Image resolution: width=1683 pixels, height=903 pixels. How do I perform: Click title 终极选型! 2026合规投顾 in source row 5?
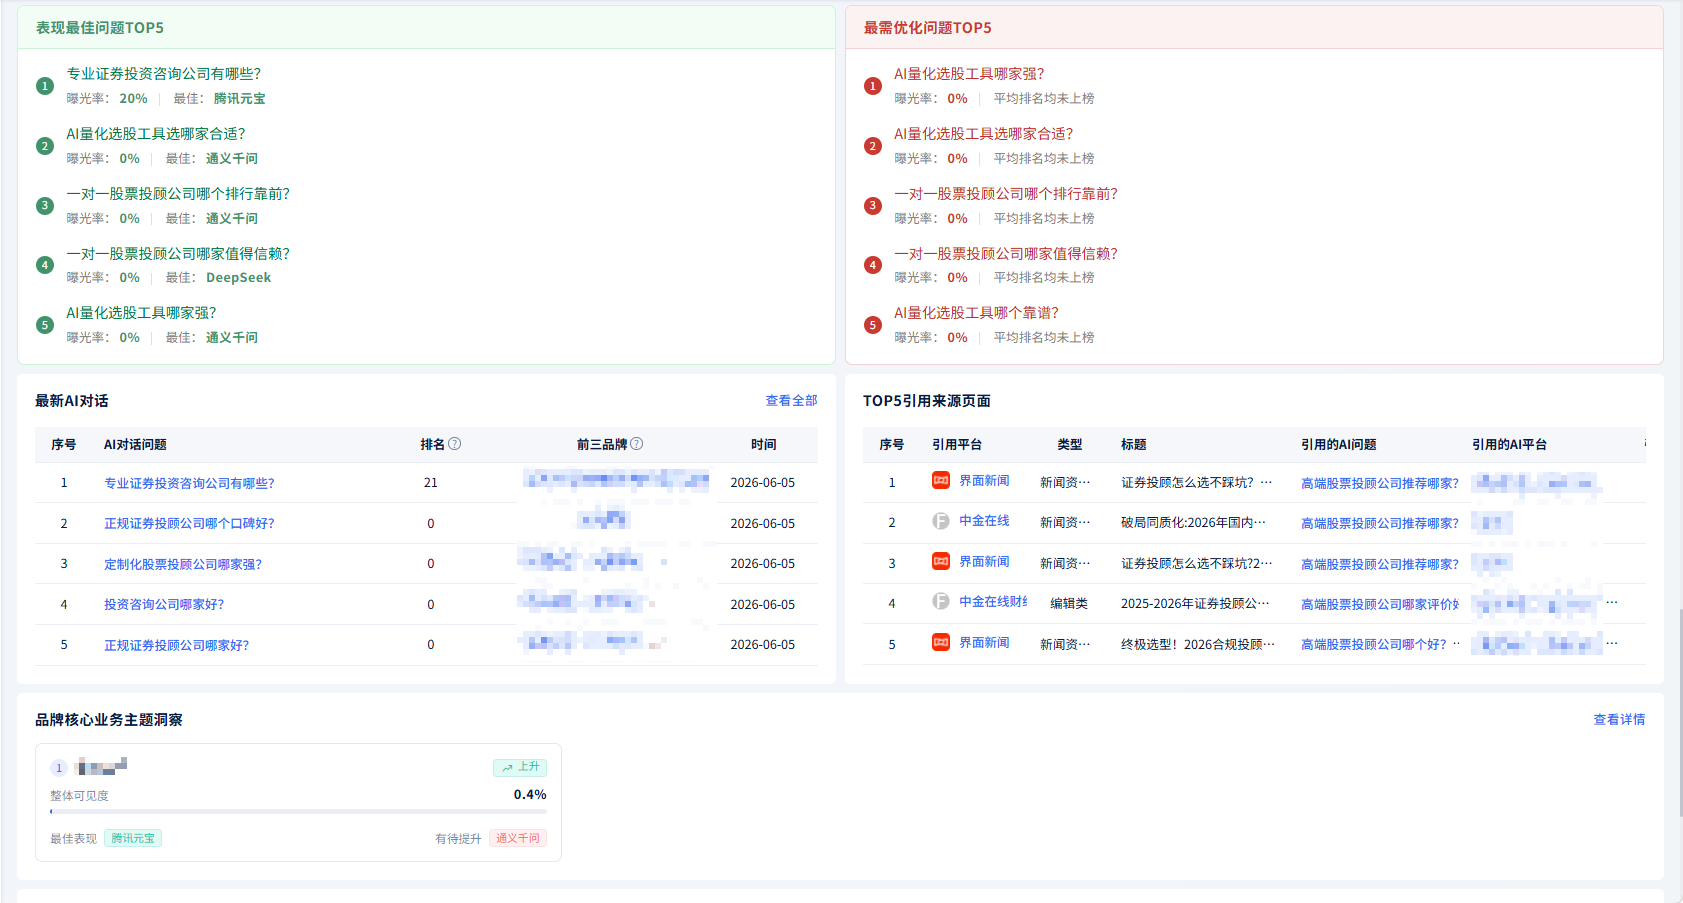[x=1198, y=645]
